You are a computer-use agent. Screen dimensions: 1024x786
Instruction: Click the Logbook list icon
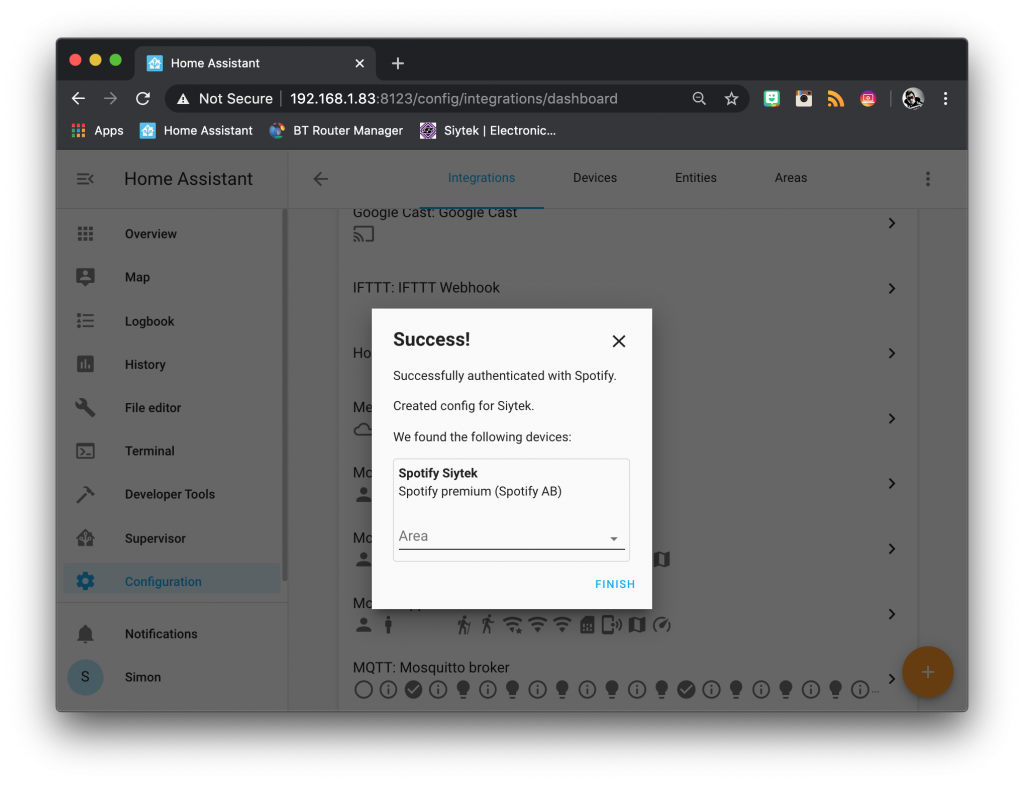tap(86, 321)
